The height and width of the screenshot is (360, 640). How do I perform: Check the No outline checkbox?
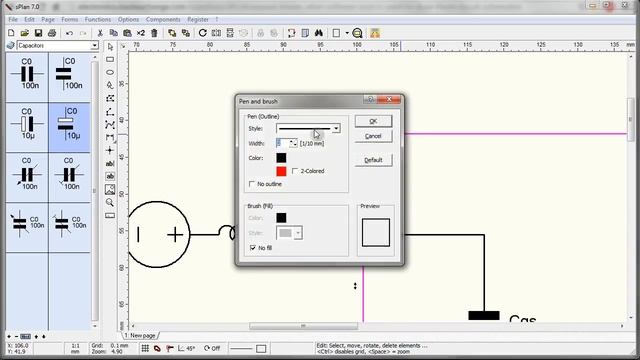click(252, 184)
